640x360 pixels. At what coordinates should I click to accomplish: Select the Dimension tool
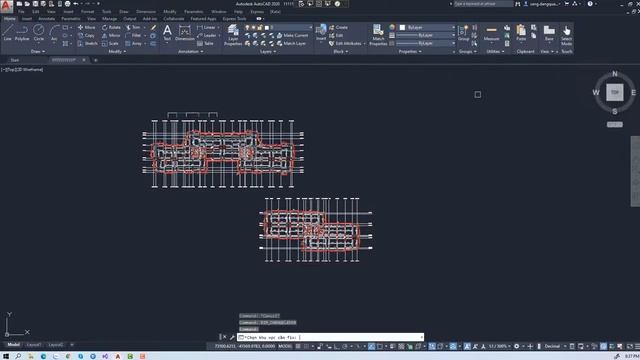pyautogui.click(x=184, y=33)
